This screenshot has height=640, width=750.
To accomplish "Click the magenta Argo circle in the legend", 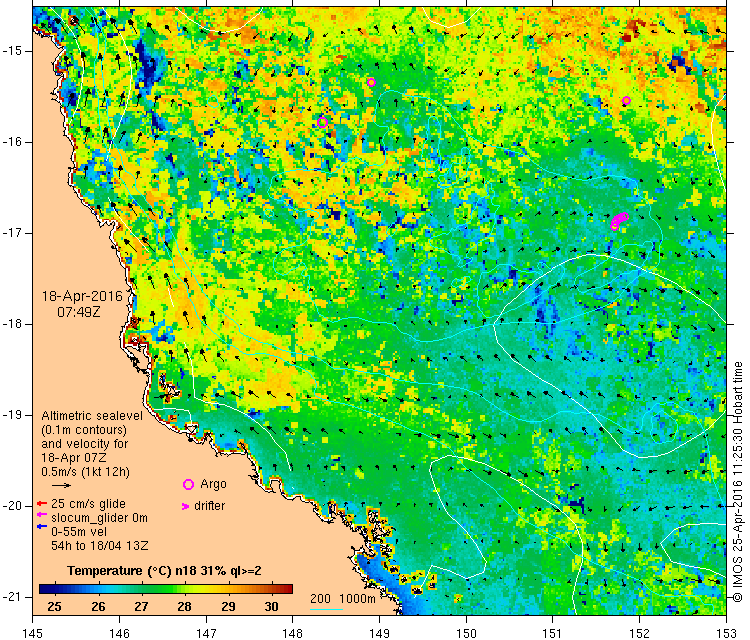I will pyautogui.click(x=188, y=485).
